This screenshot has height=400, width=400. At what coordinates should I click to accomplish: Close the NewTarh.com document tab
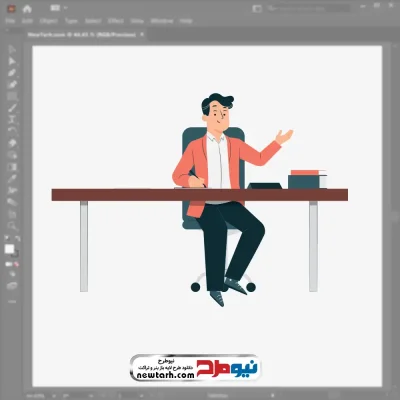coord(142,34)
